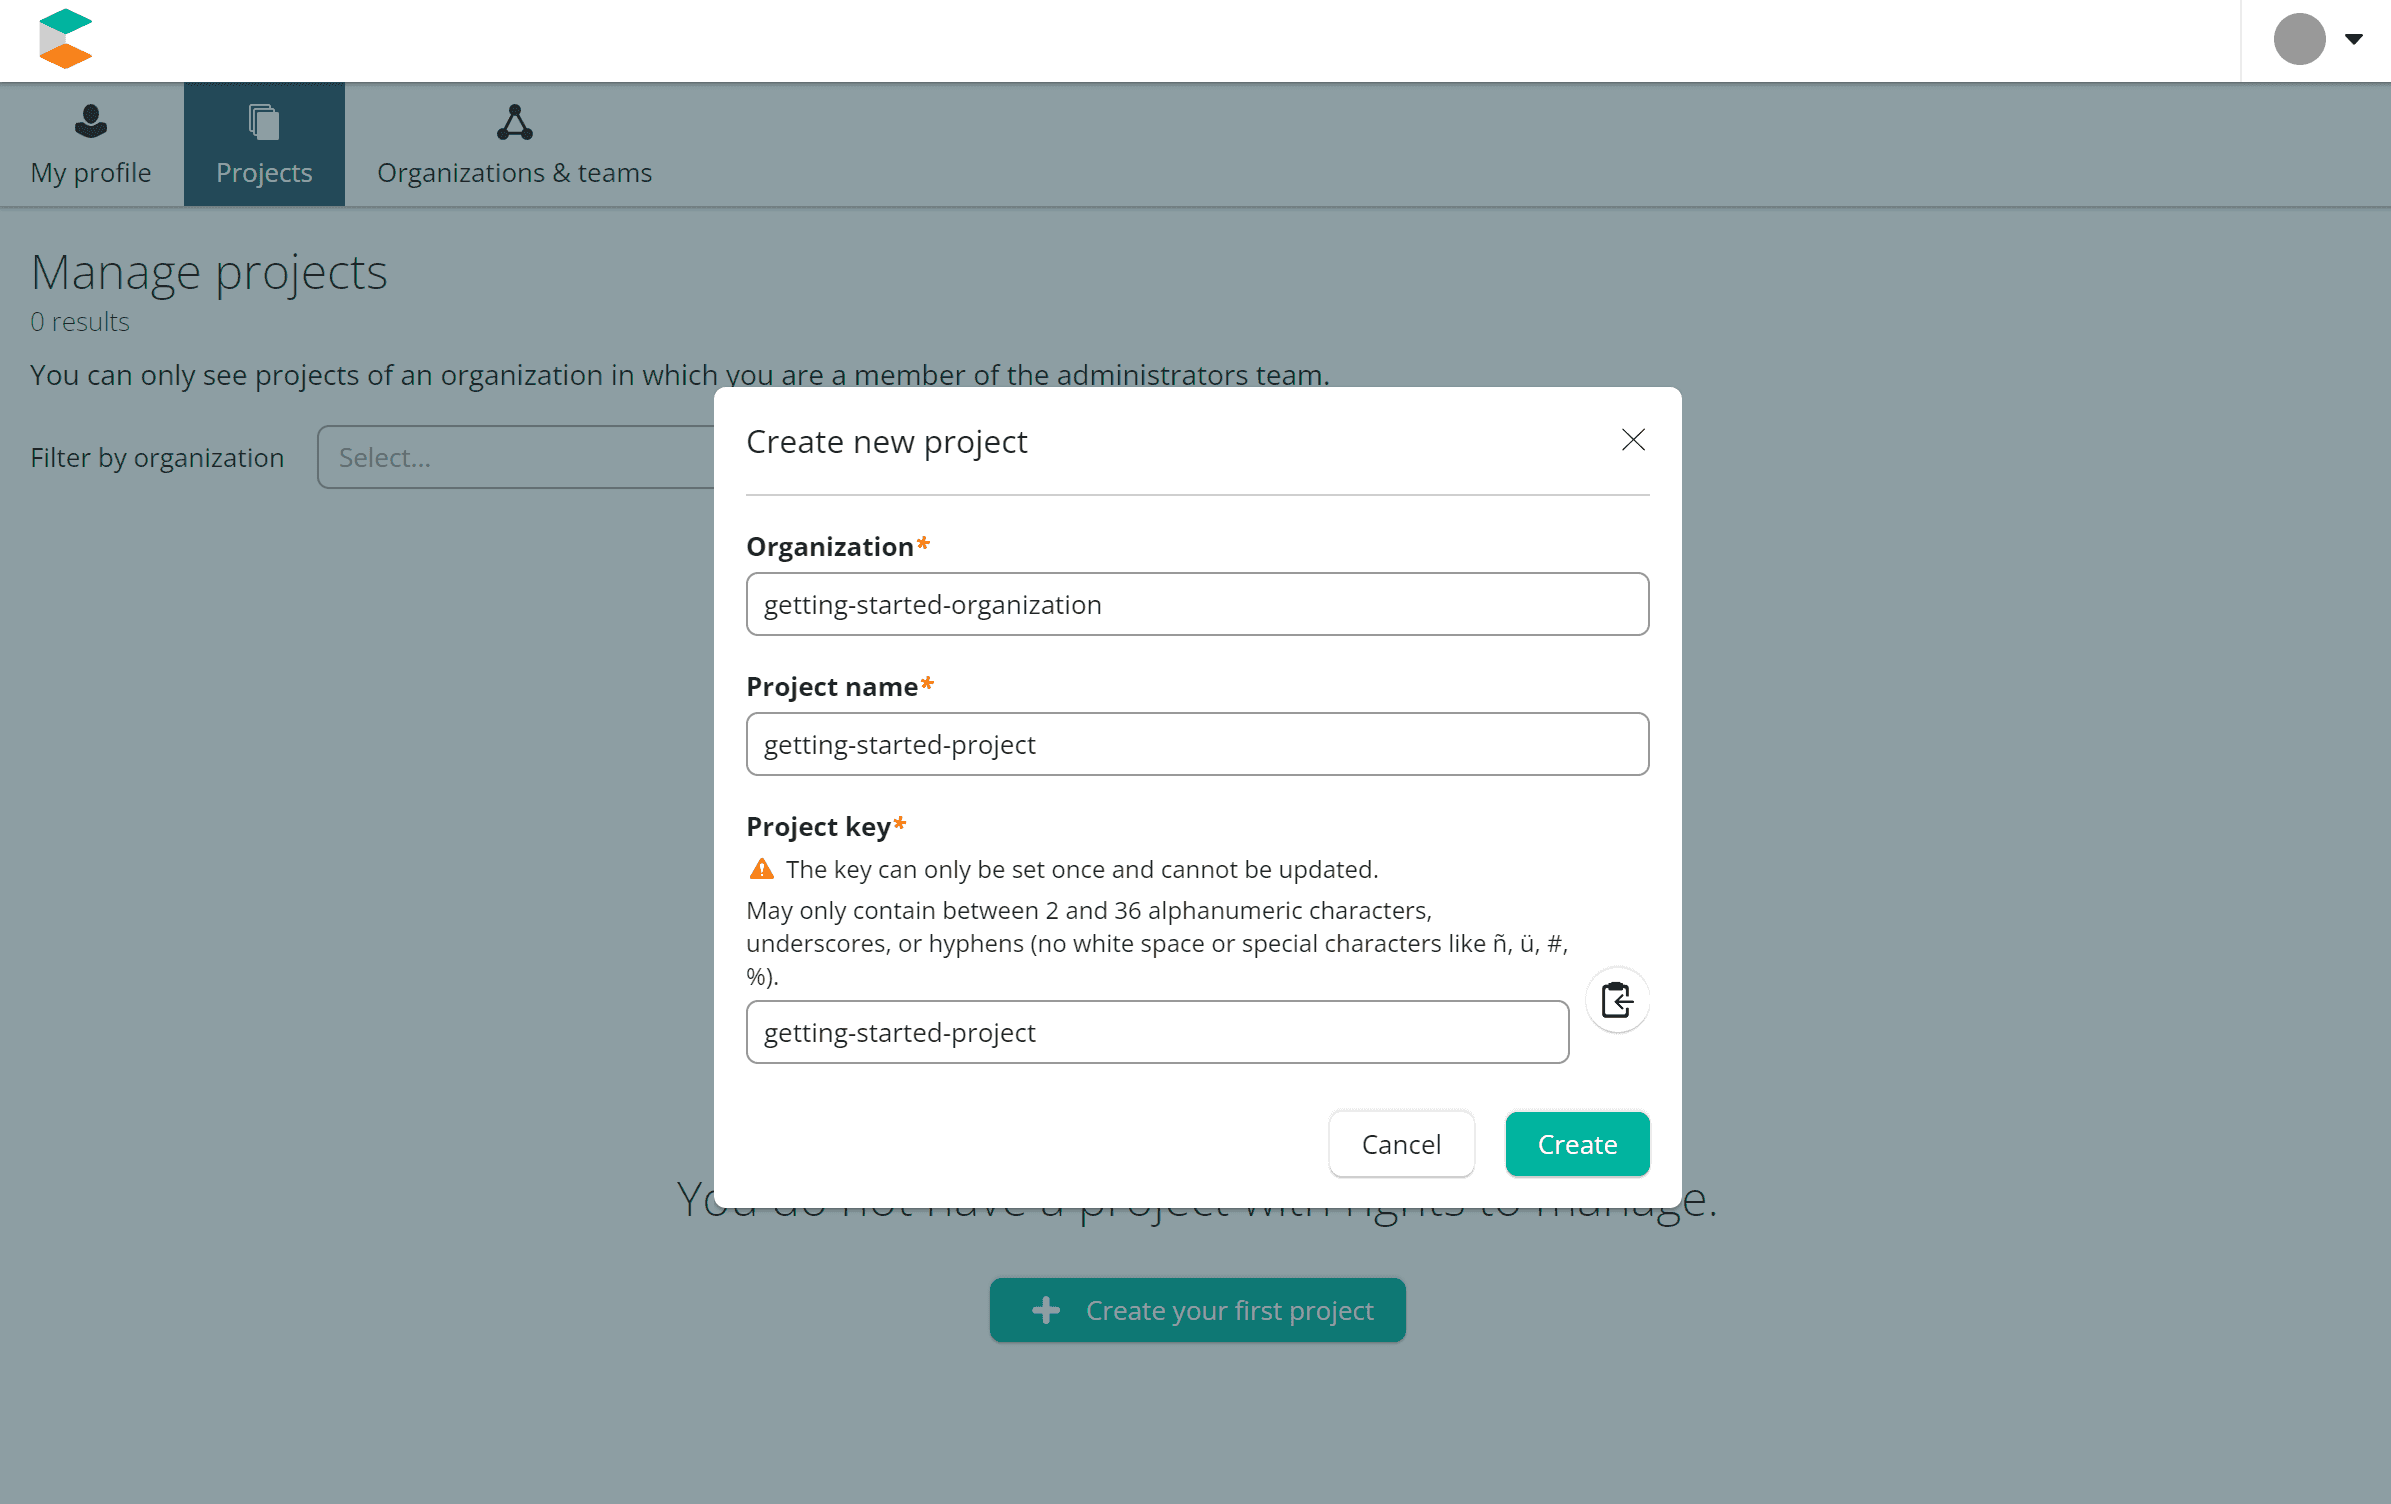Click the paste-from-clipboard icon beside project key
This screenshot has width=2391, height=1504.
[1617, 999]
